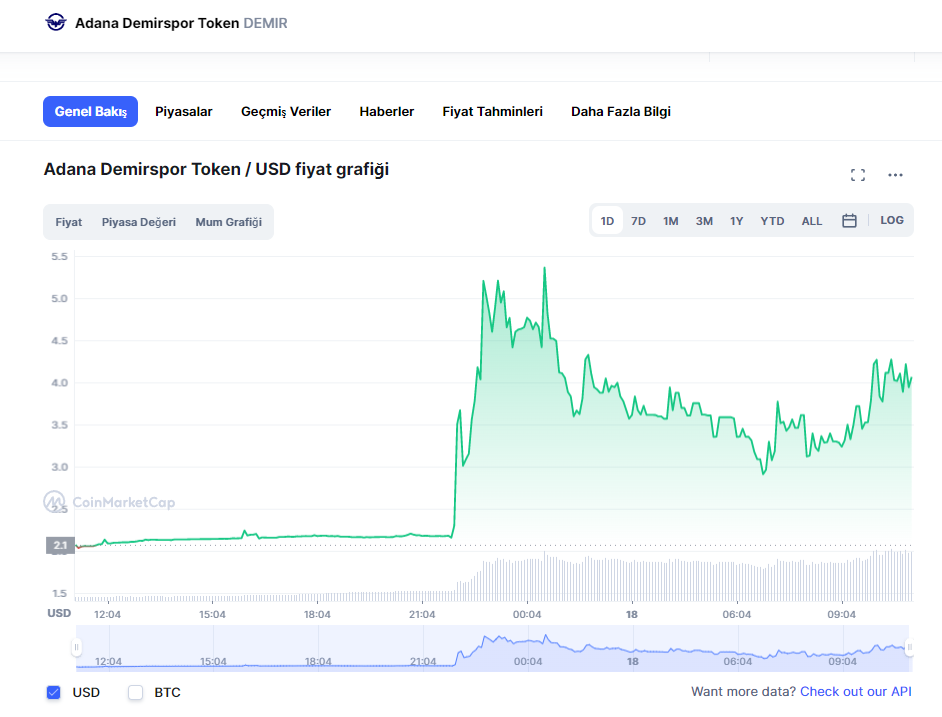The width and height of the screenshot is (942, 717).
Task: Toggle the USD currency checkbox
Action: (x=54, y=692)
